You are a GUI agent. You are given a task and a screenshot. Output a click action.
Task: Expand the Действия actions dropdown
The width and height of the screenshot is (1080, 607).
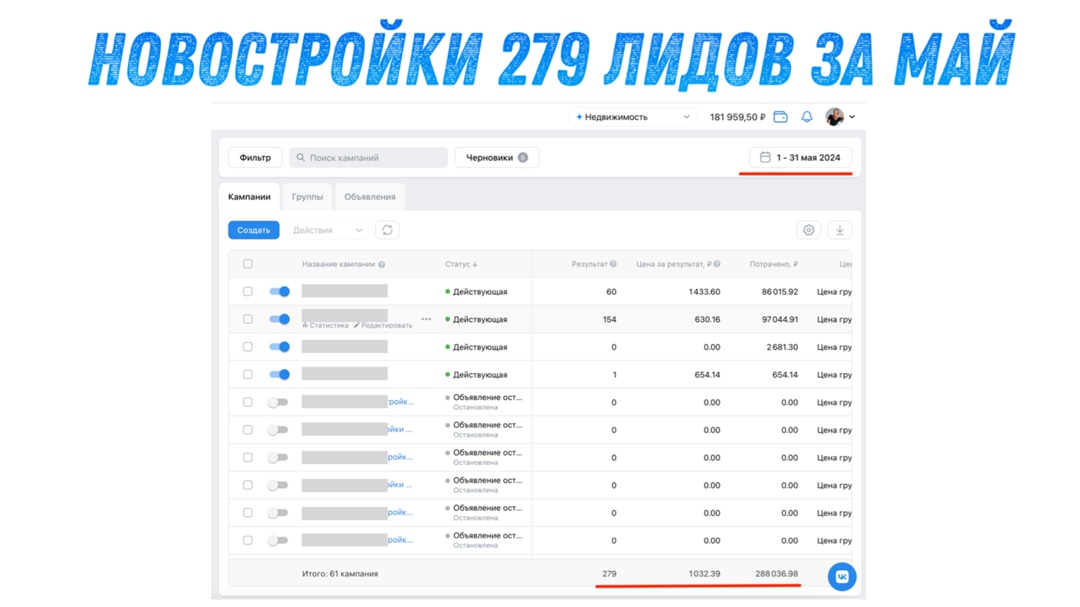327,230
